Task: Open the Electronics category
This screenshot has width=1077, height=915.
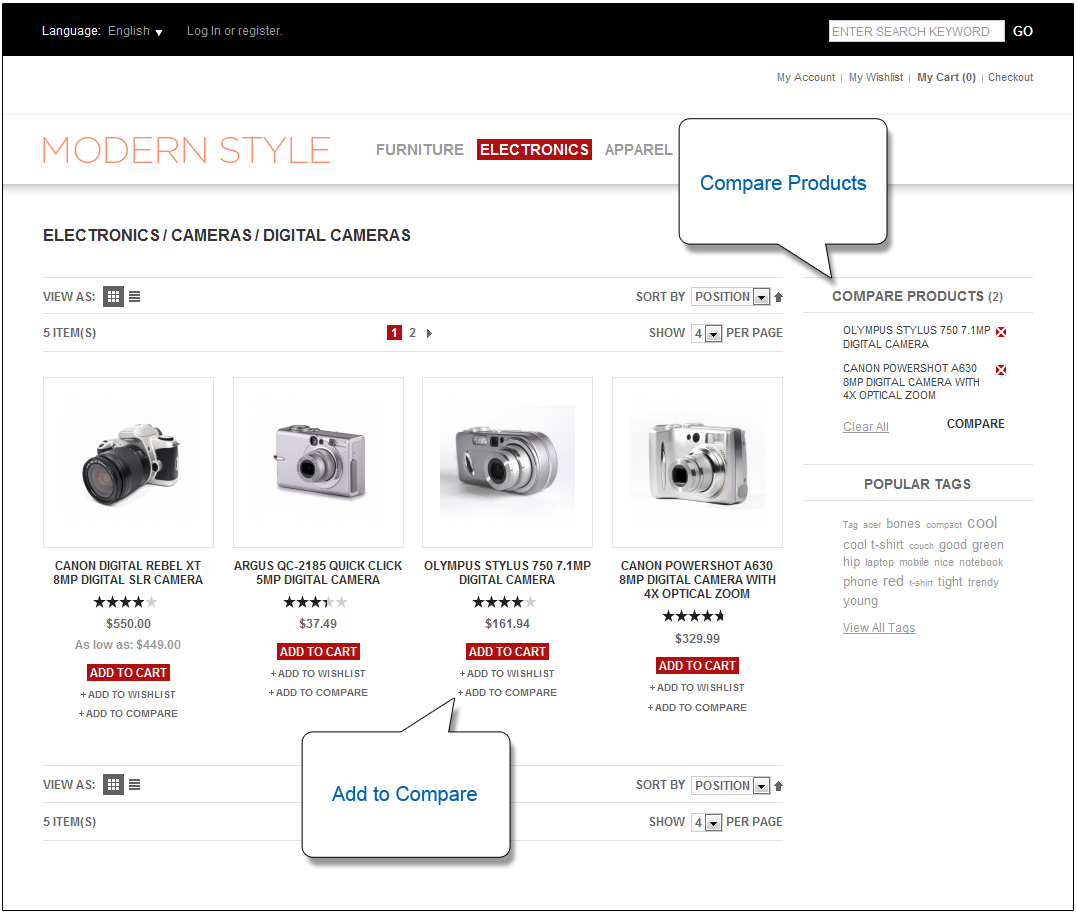Action: [x=534, y=150]
